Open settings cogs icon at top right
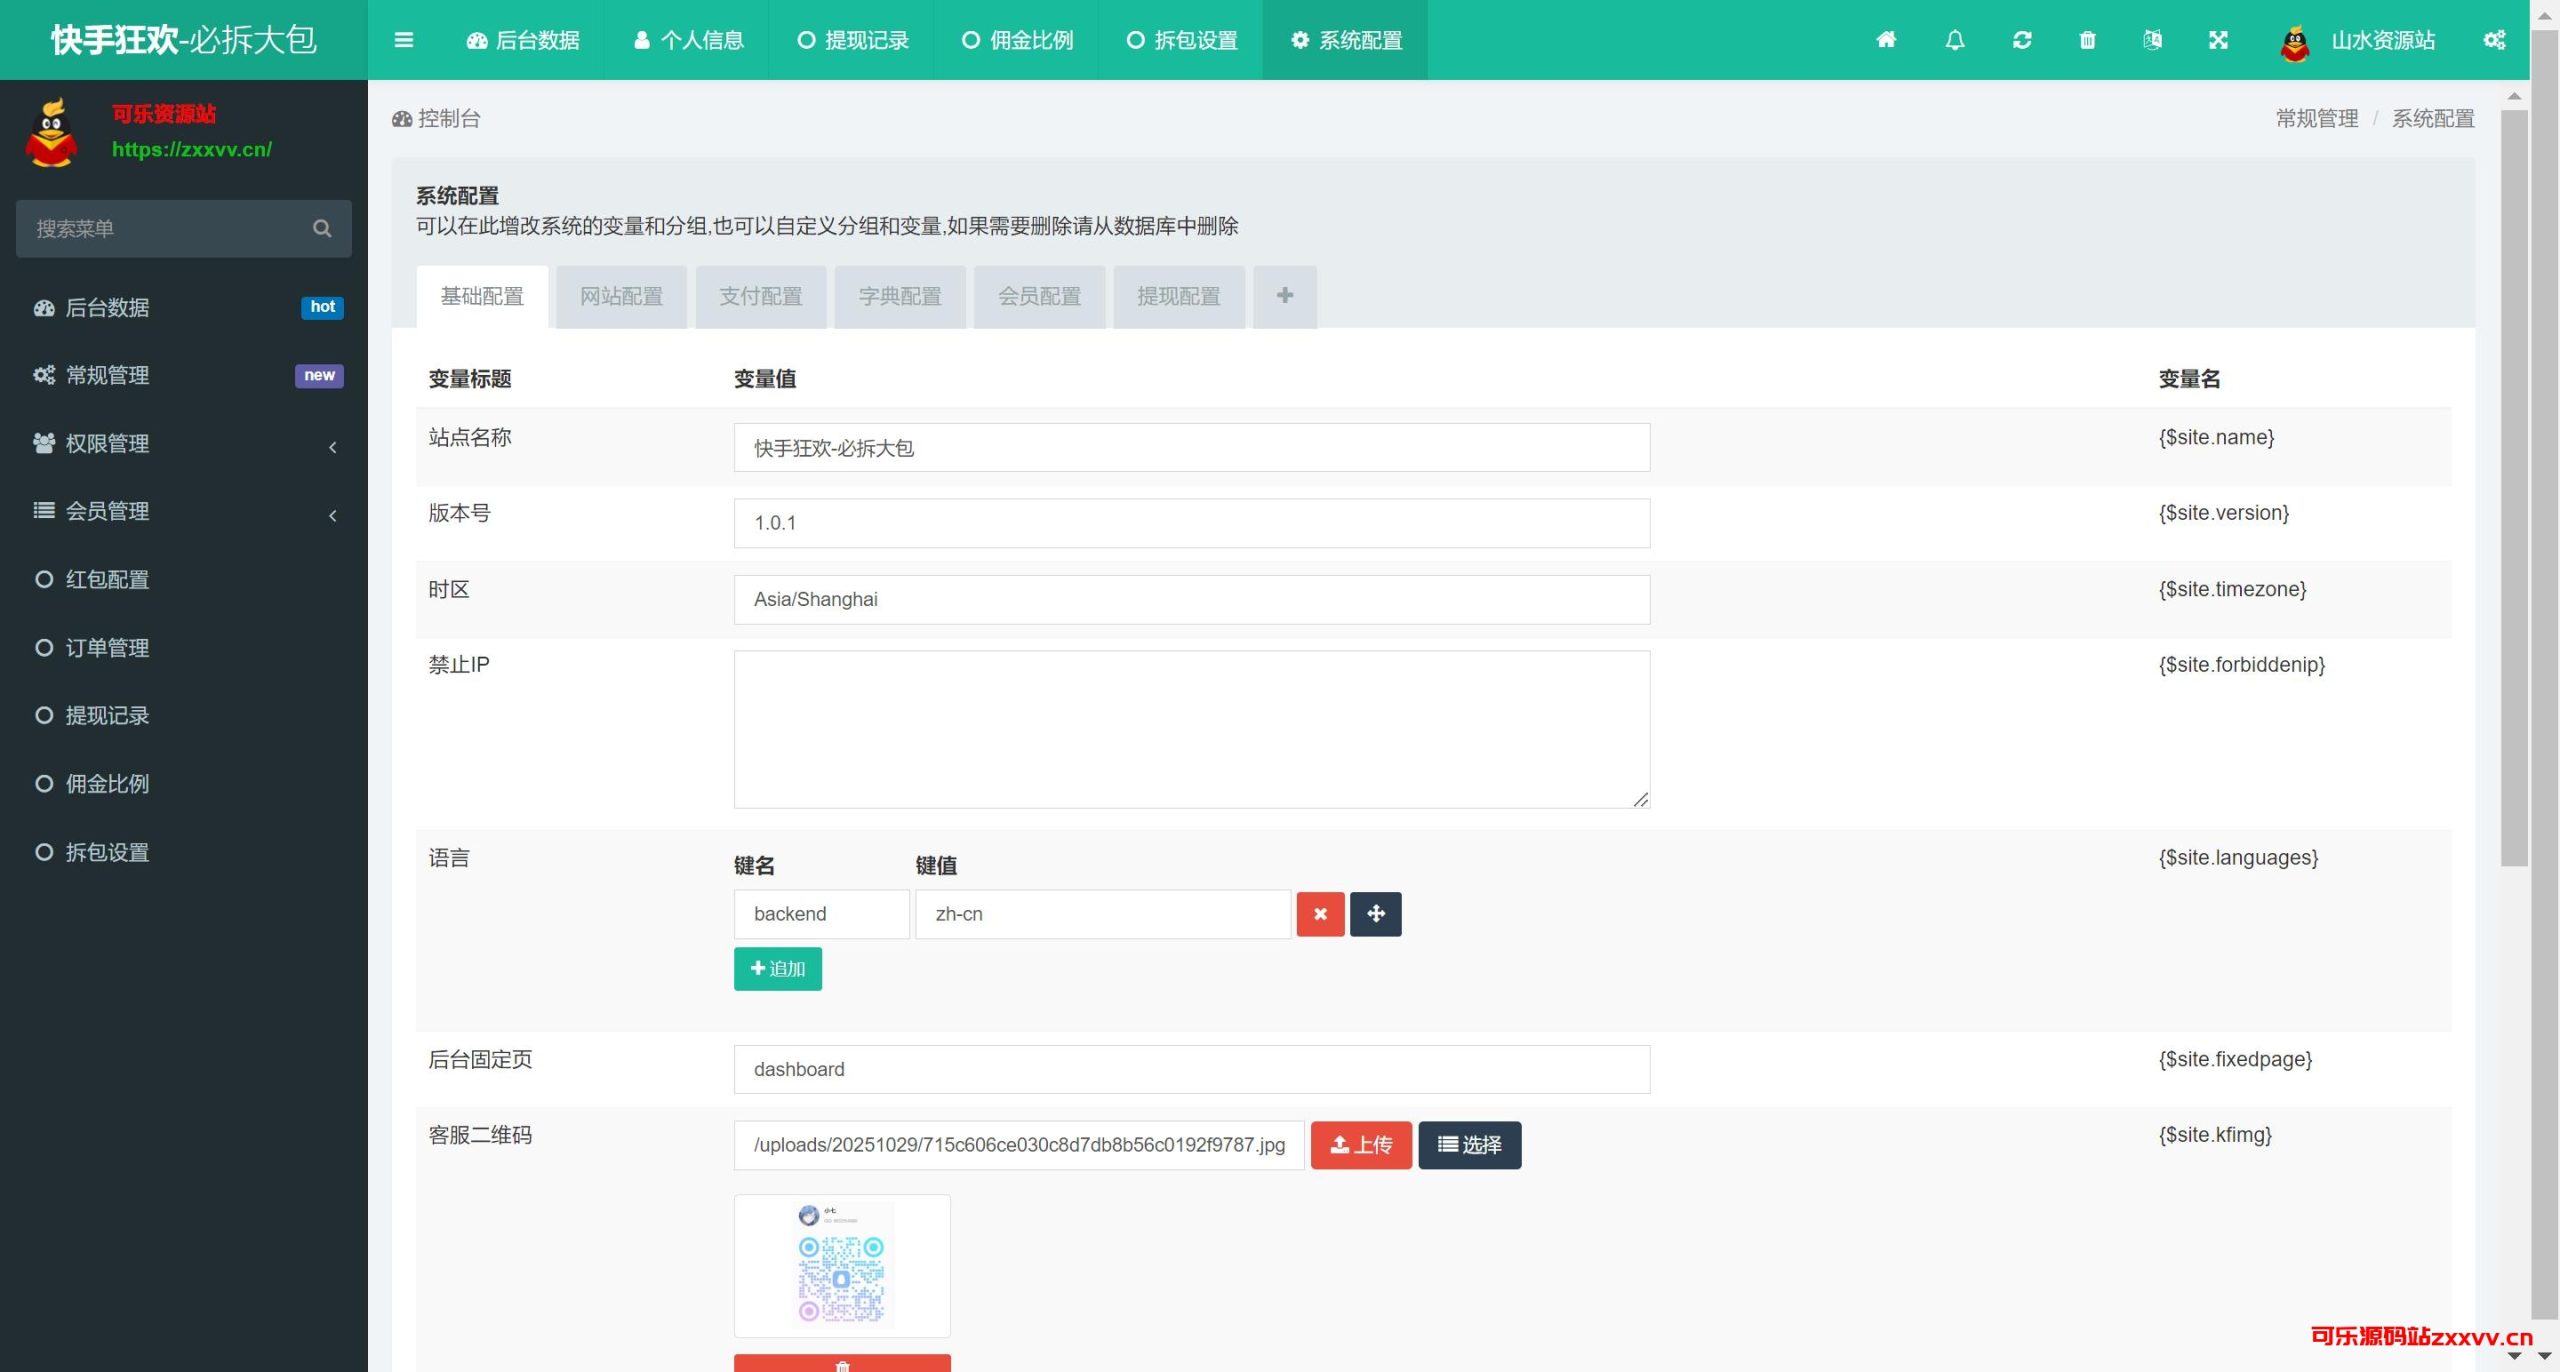Screen dimensions: 2560x1372 pyautogui.click(x=2494, y=40)
